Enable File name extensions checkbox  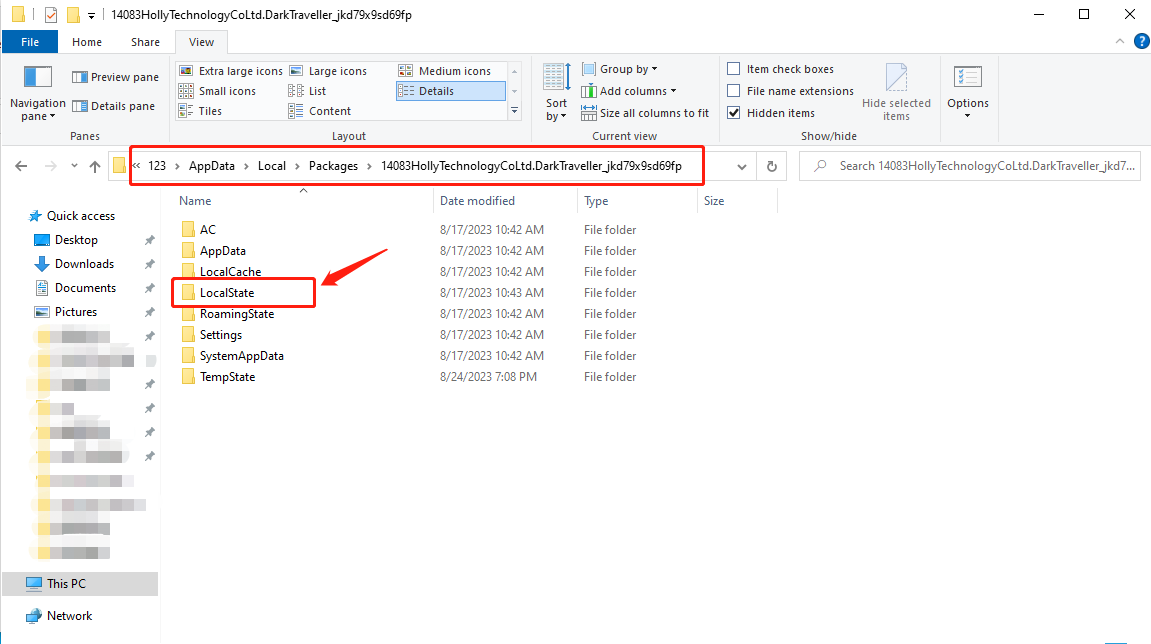tap(733, 91)
